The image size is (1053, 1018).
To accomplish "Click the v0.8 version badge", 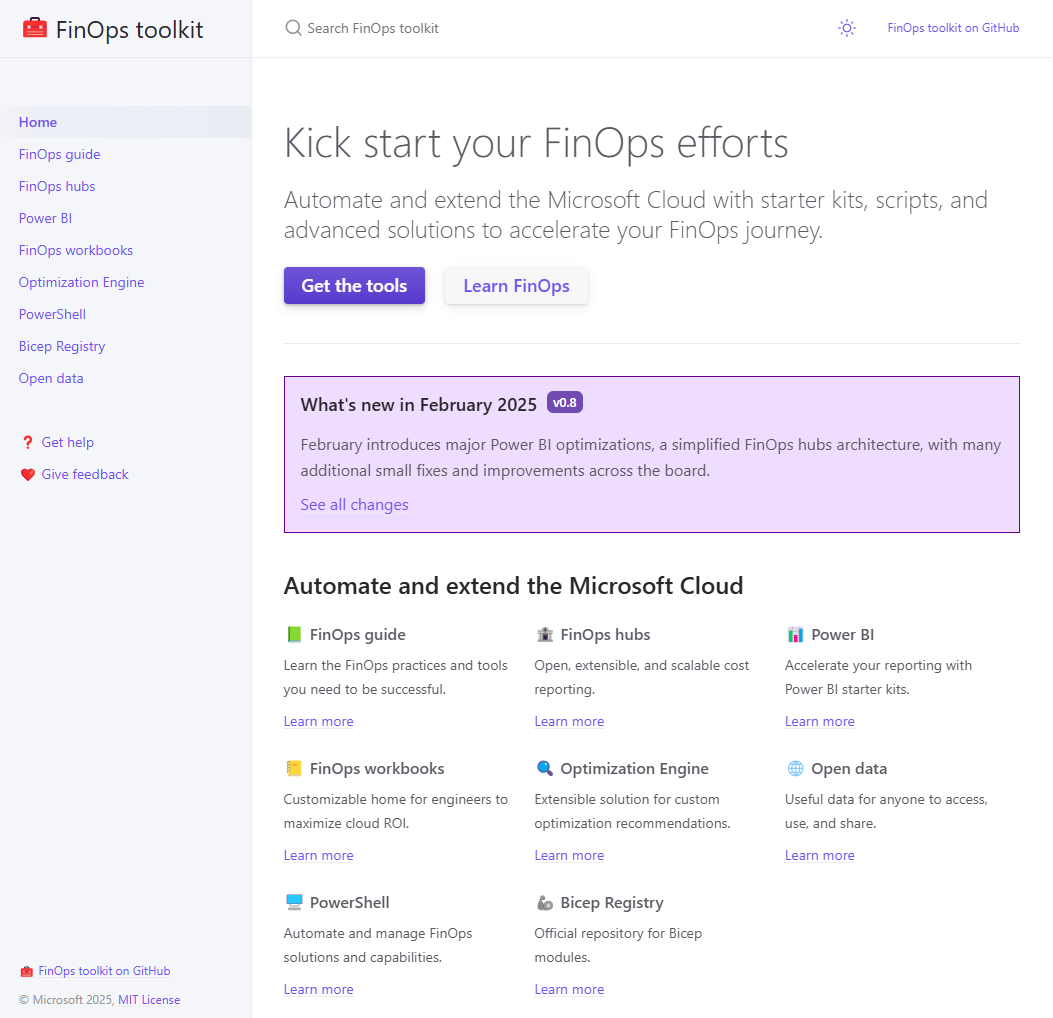I will [x=565, y=403].
